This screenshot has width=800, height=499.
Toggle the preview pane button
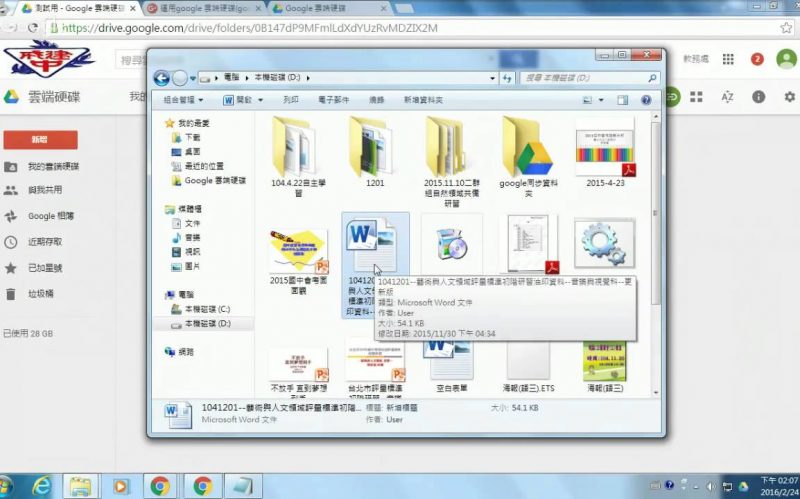click(x=623, y=100)
